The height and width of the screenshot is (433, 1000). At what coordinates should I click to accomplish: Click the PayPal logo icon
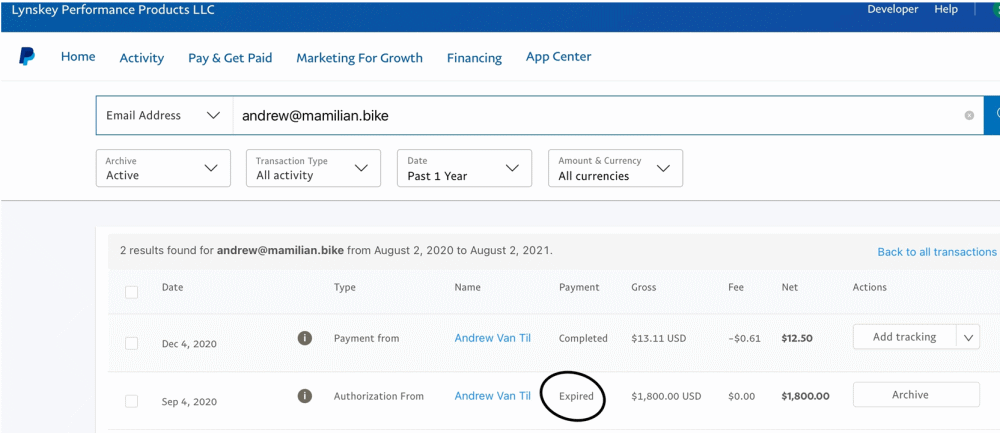click(x=27, y=57)
